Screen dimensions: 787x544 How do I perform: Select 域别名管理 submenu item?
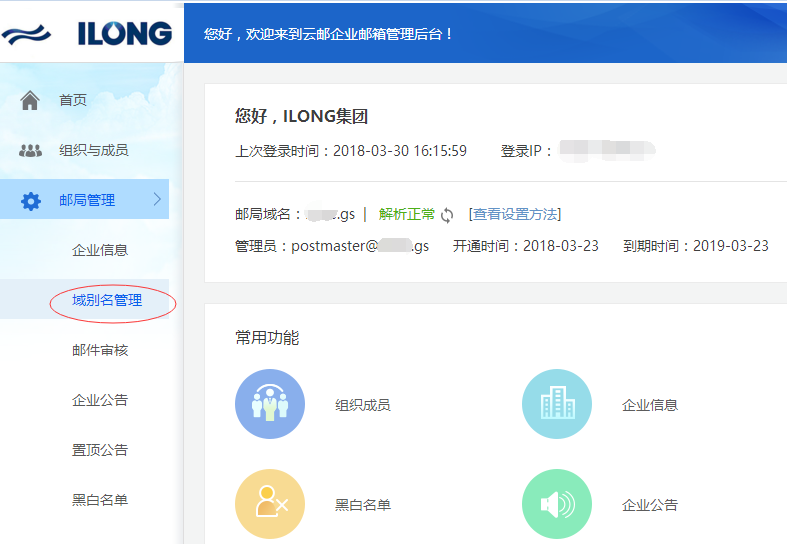pyautogui.click(x=107, y=300)
